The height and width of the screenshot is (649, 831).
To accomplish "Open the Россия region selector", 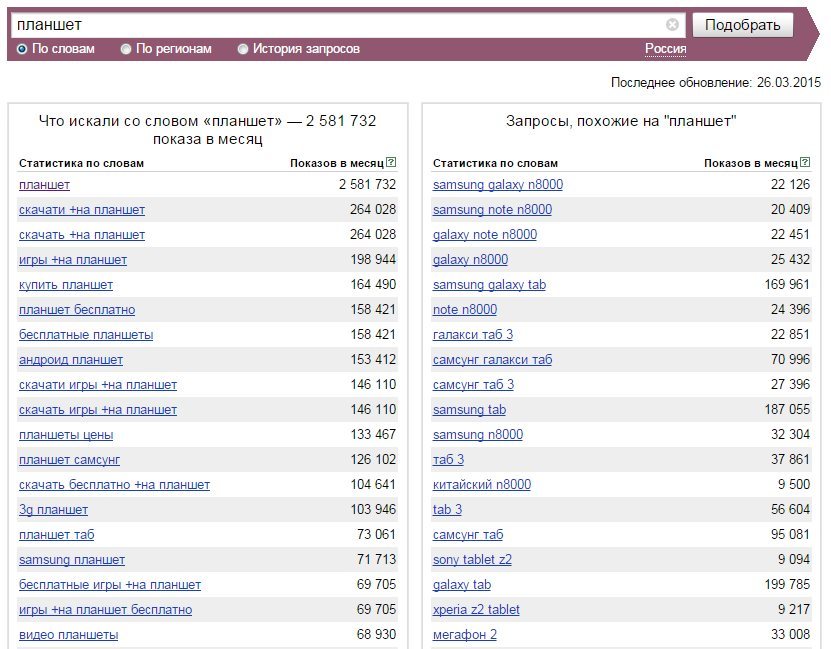I will 666,49.
